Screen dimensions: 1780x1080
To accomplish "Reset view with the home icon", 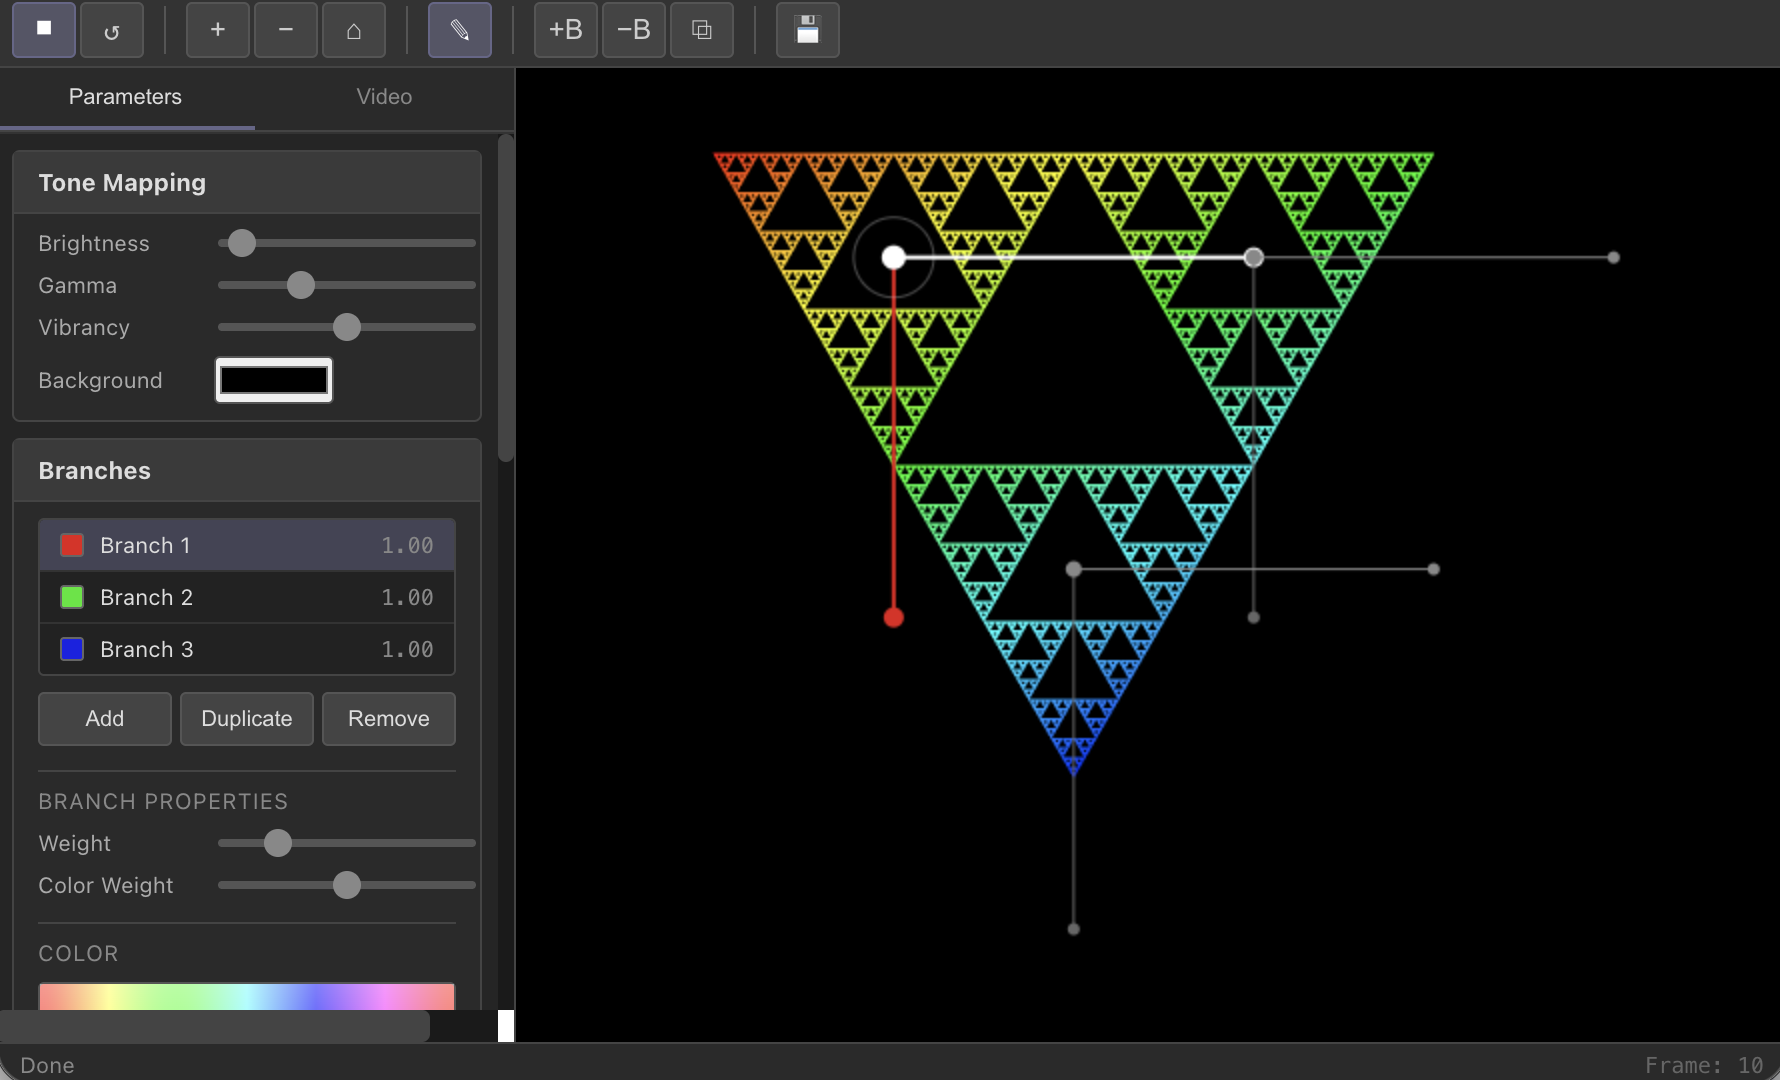I will [x=354, y=30].
